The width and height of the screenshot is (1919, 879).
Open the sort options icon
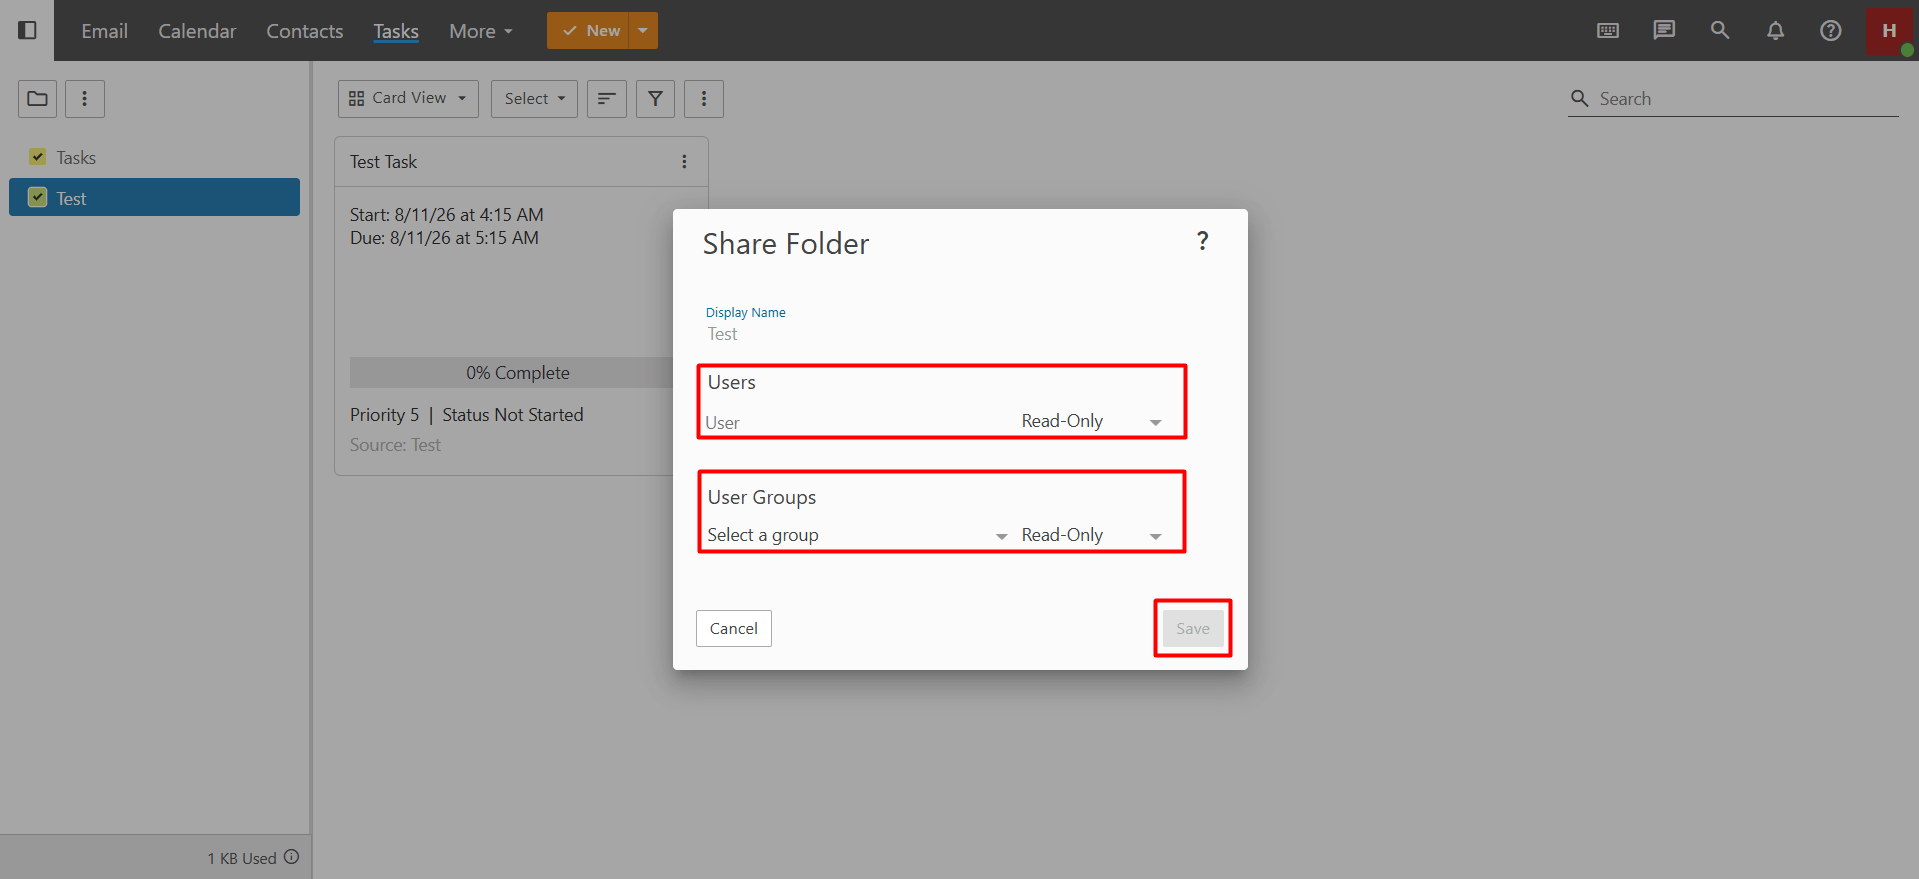pyautogui.click(x=606, y=98)
